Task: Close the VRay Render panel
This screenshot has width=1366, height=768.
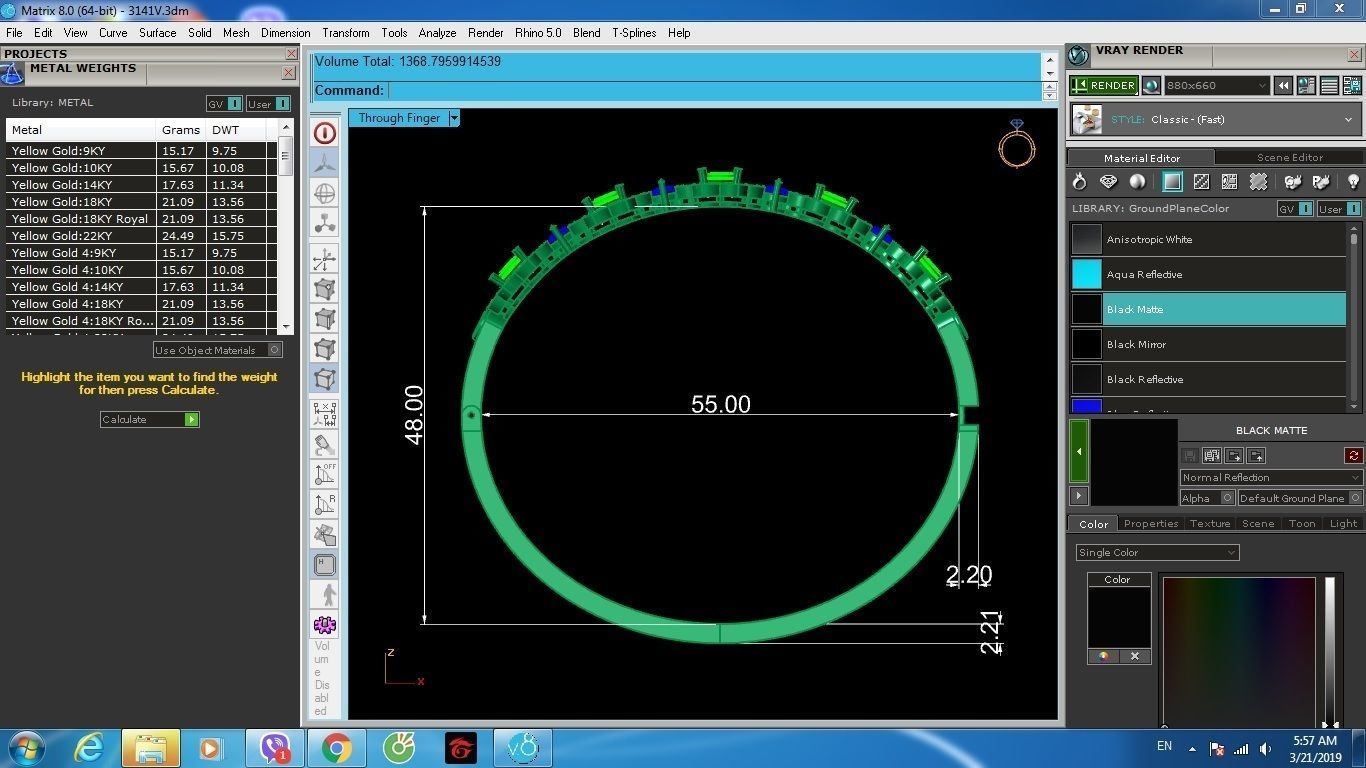Action: pos(1355,55)
